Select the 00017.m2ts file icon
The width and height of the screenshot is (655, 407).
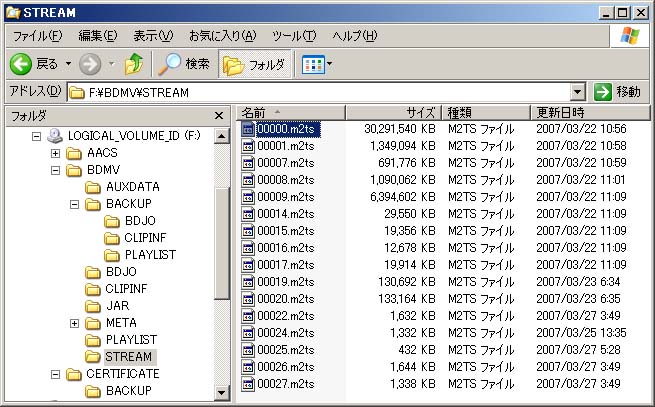[x=248, y=265]
